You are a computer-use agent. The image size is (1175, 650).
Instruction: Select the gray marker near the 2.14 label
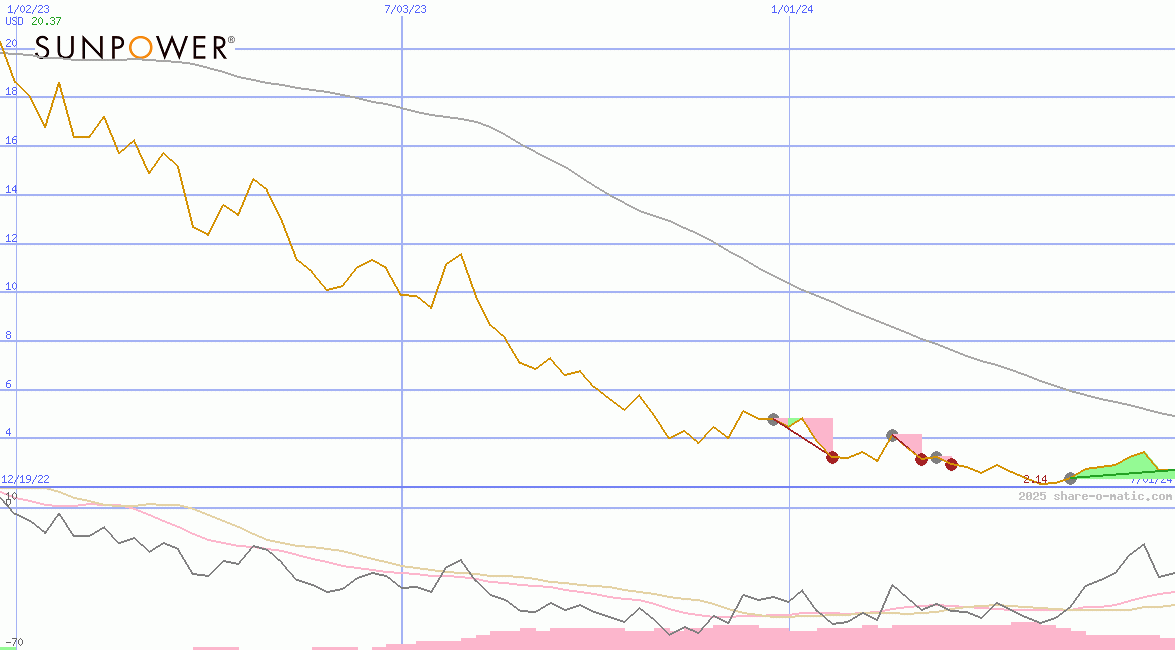(x=1069, y=479)
